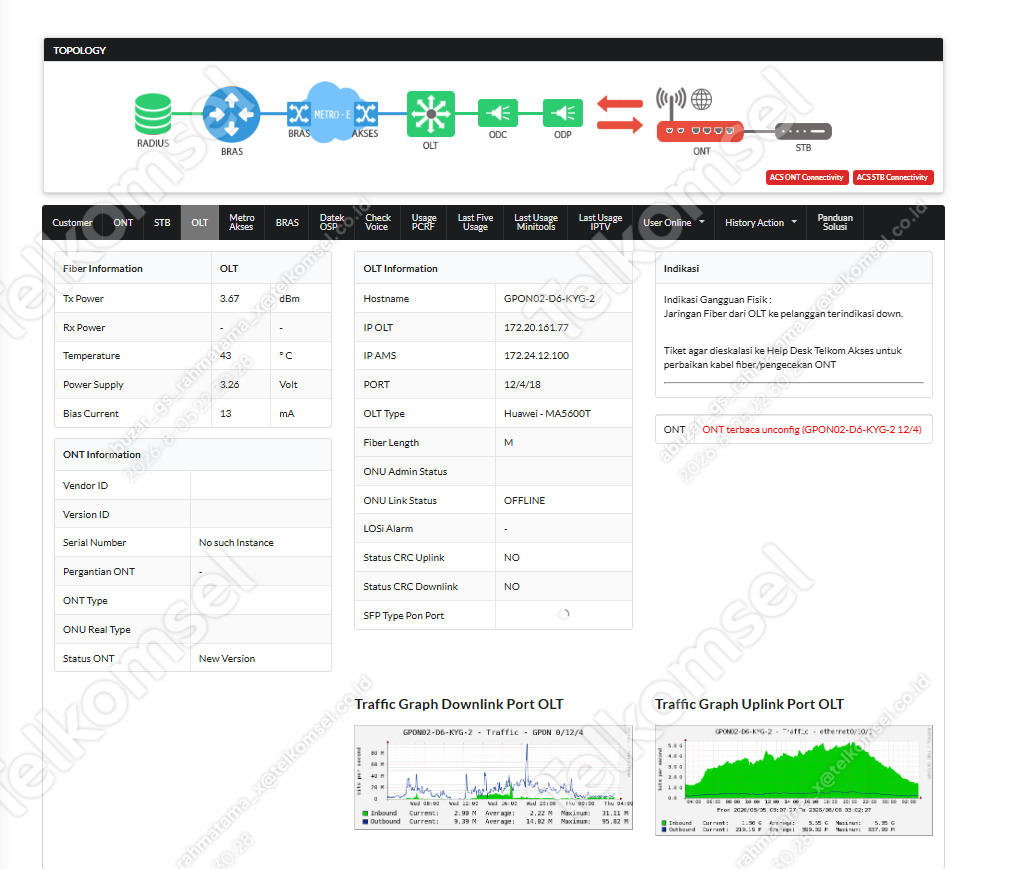Expand the User Online dropdown
This screenshot has width=1035, height=869.
click(x=673, y=222)
